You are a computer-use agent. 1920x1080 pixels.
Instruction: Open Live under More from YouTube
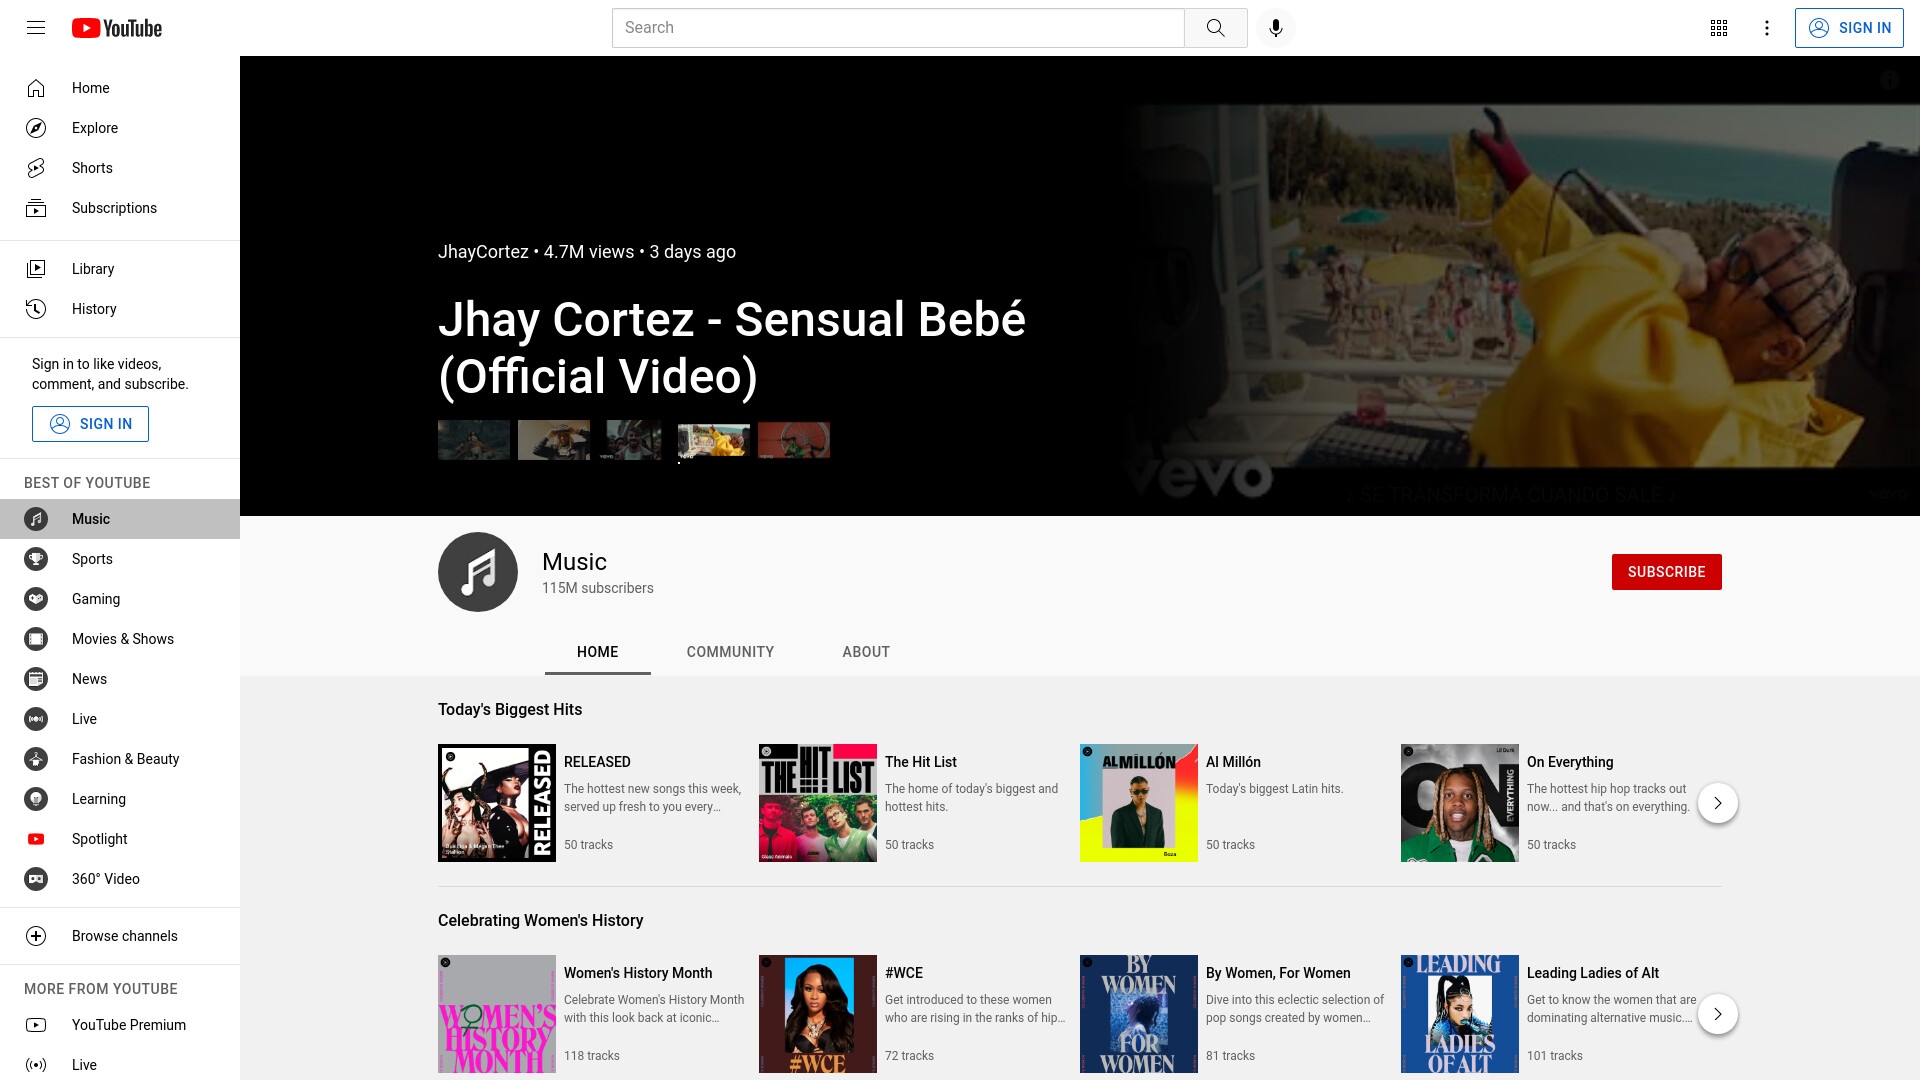pos(120,1065)
